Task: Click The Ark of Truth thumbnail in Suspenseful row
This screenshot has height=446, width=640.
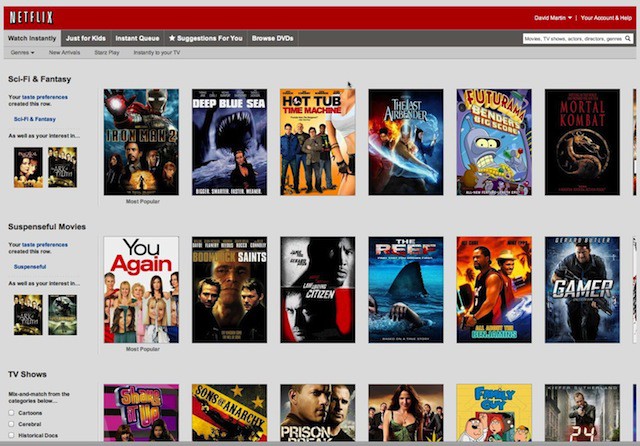Action: pyautogui.click(x=28, y=315)
